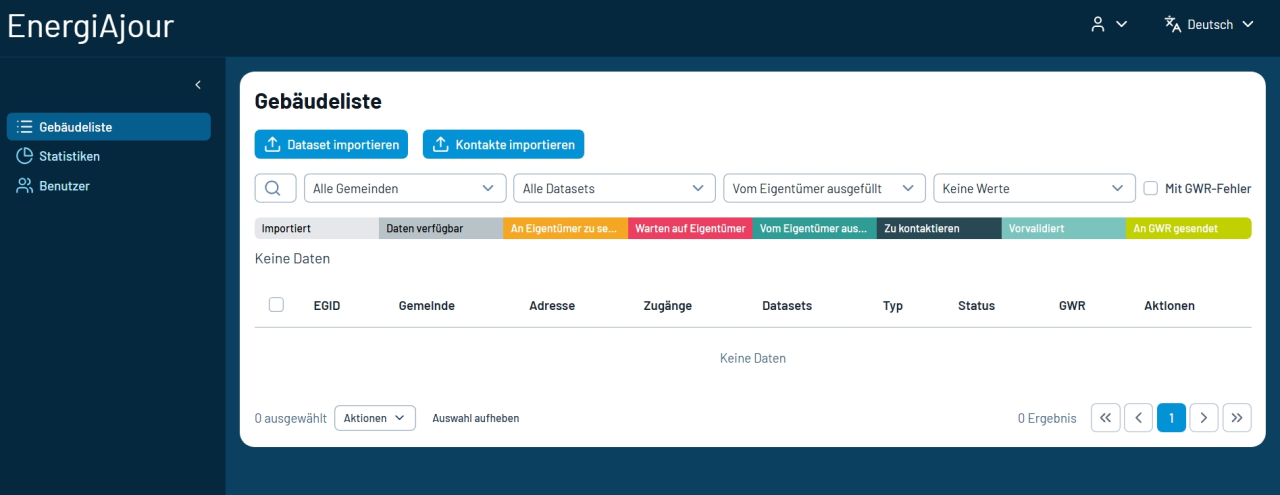
Task: Select page 1 in the pagination
Action: pos(1171,418)
